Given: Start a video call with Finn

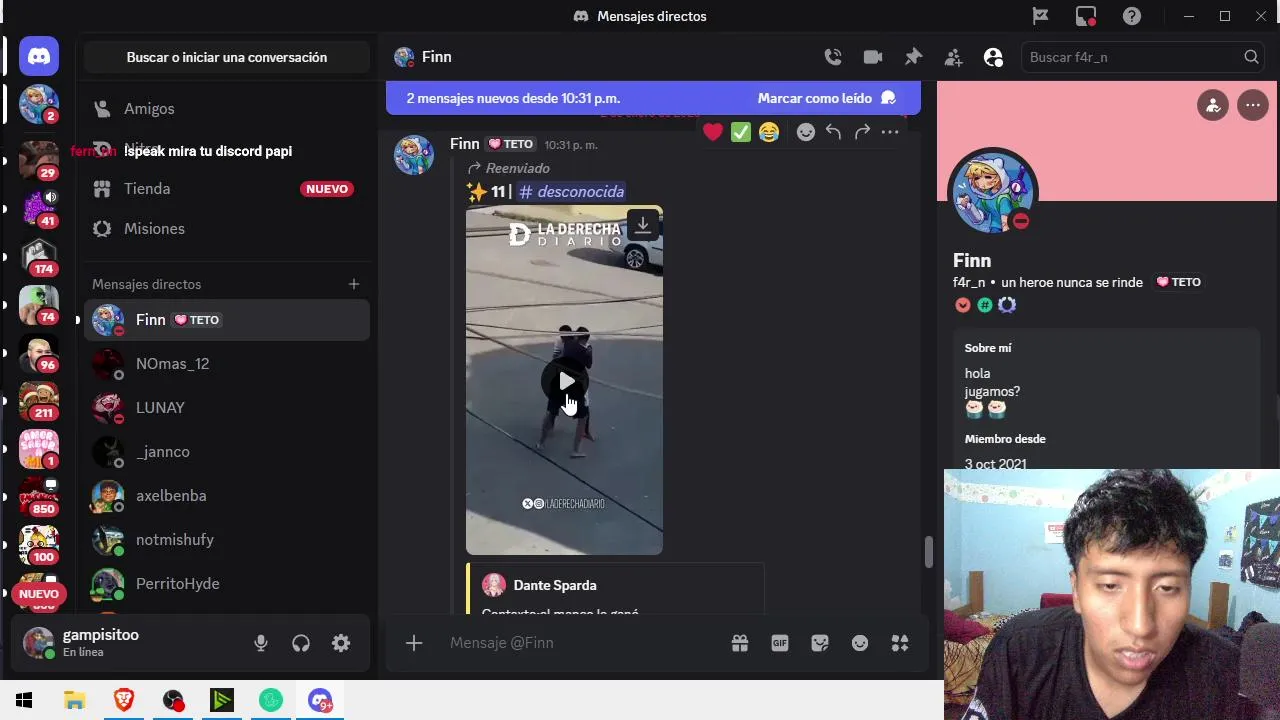Looking at the screenshot, I should 873,57.
